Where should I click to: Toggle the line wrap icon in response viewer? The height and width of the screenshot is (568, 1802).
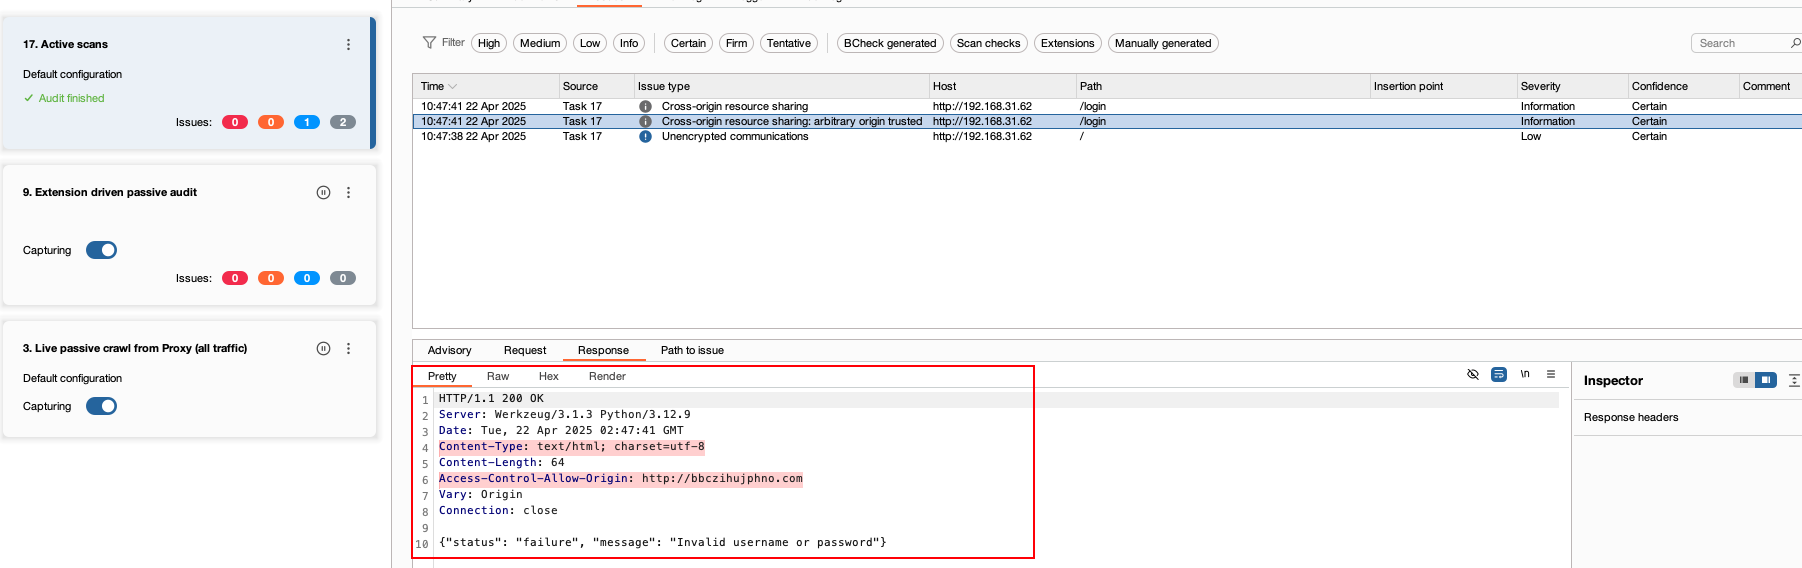(x=1499, y=374)
